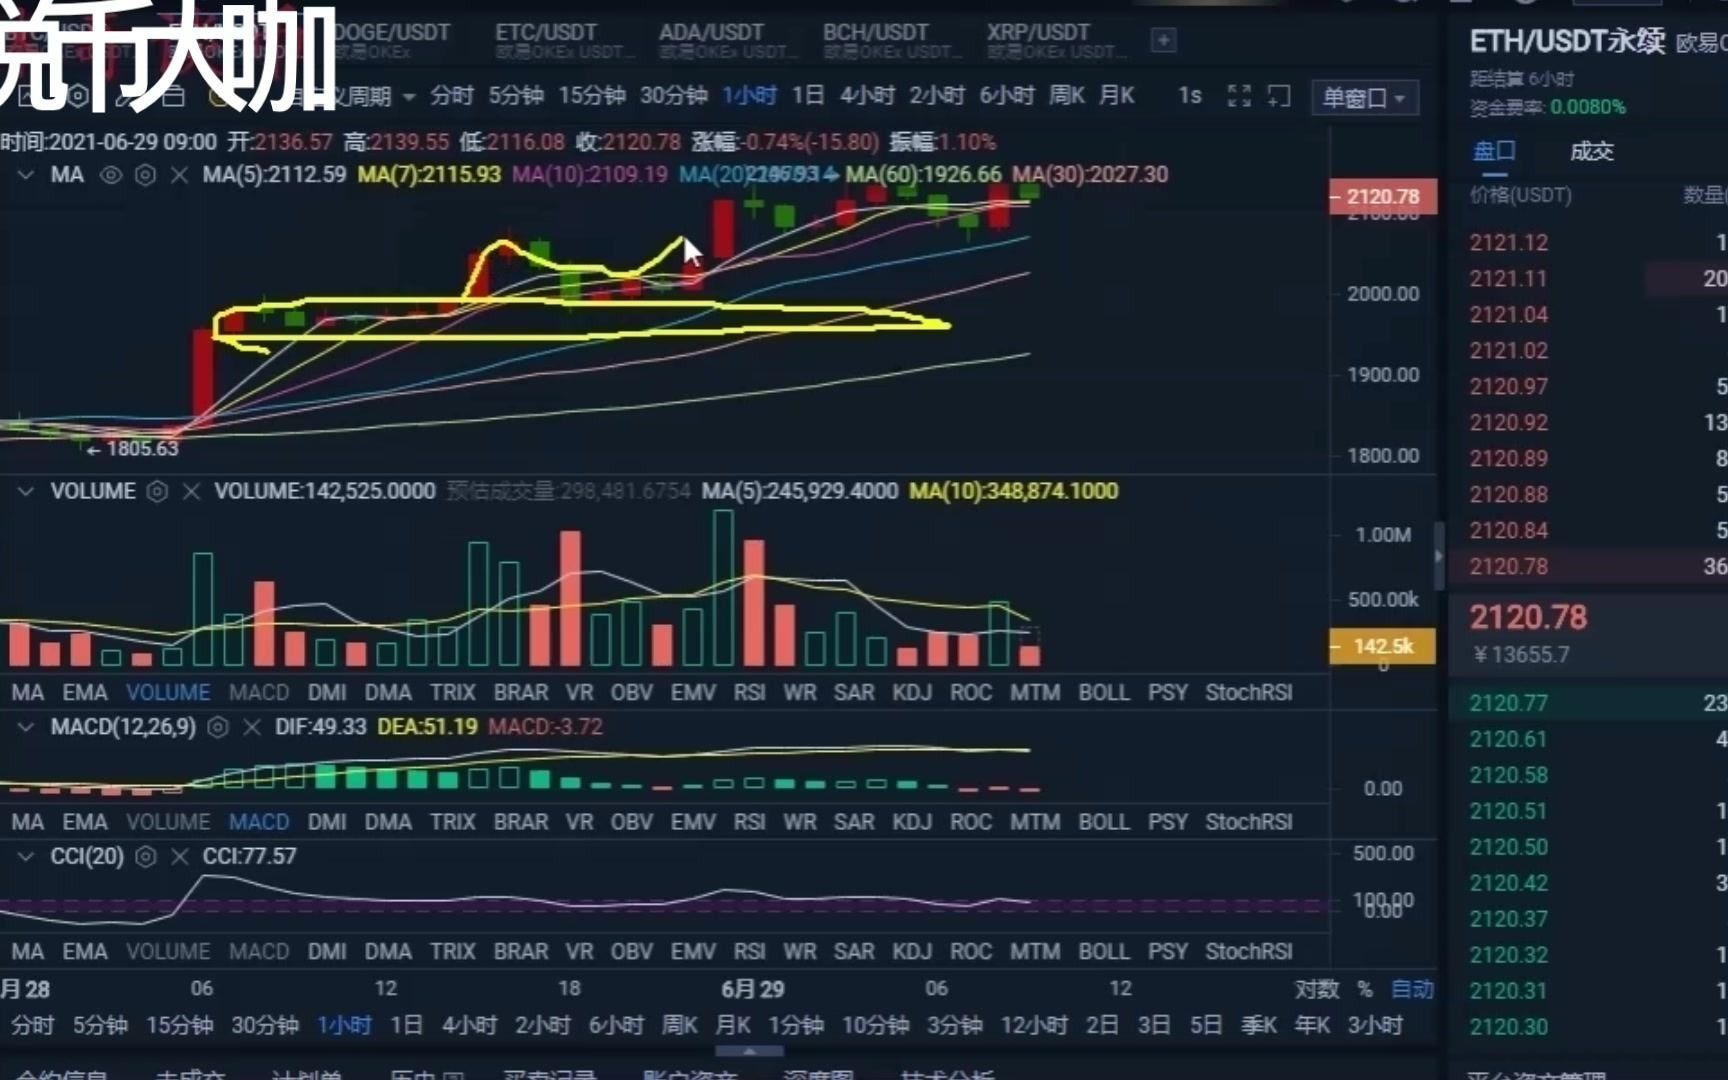Close the CCI indicator panel
1728x1080 pixels.
click(x=179, y=857)
